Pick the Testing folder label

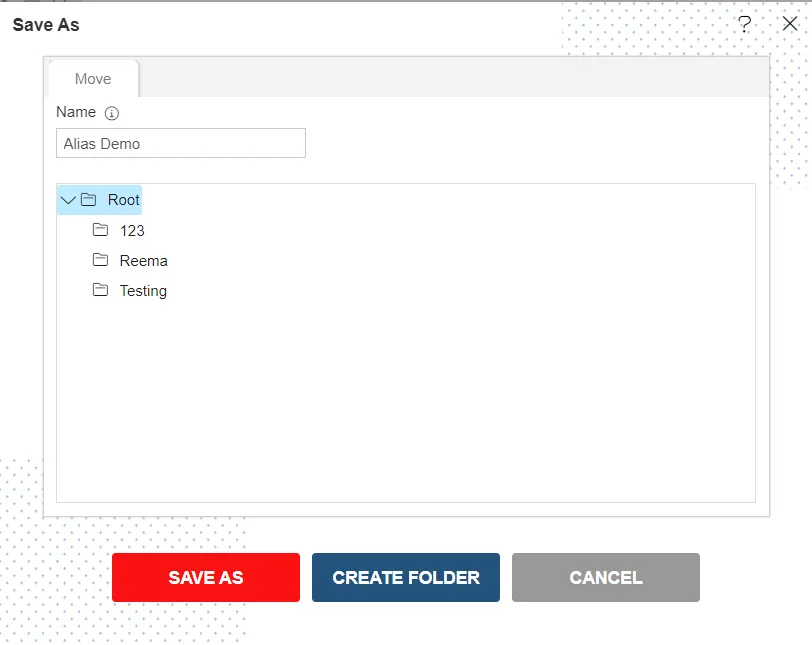point(143,291)
